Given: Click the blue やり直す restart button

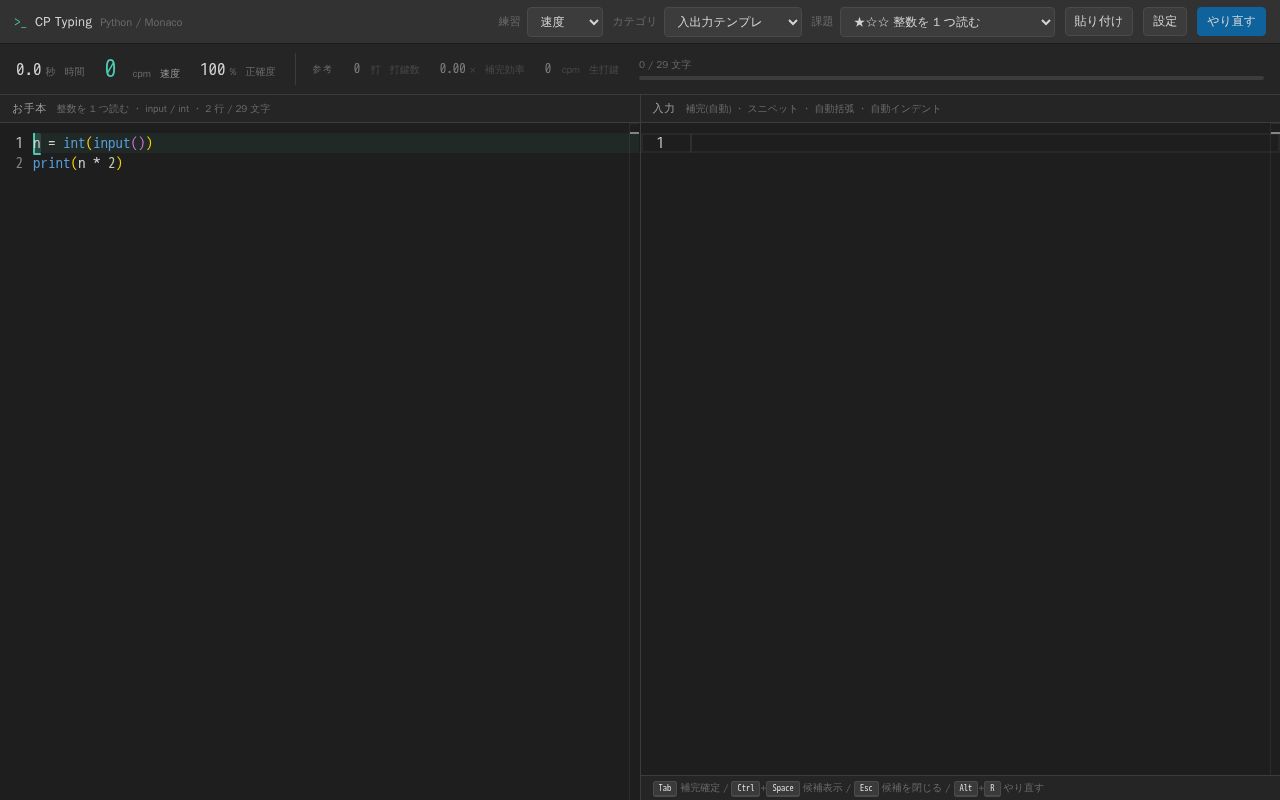Looking at the screenshot, I should [1231, 21].
